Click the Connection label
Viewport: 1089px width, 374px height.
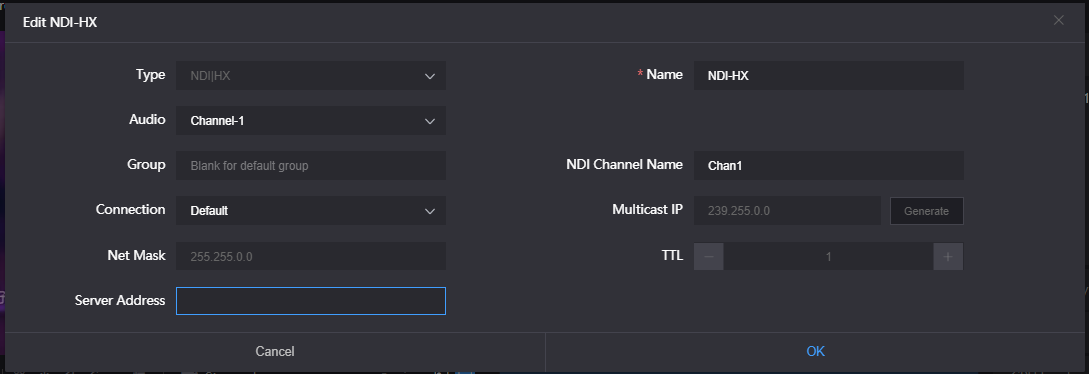point(131,210)
